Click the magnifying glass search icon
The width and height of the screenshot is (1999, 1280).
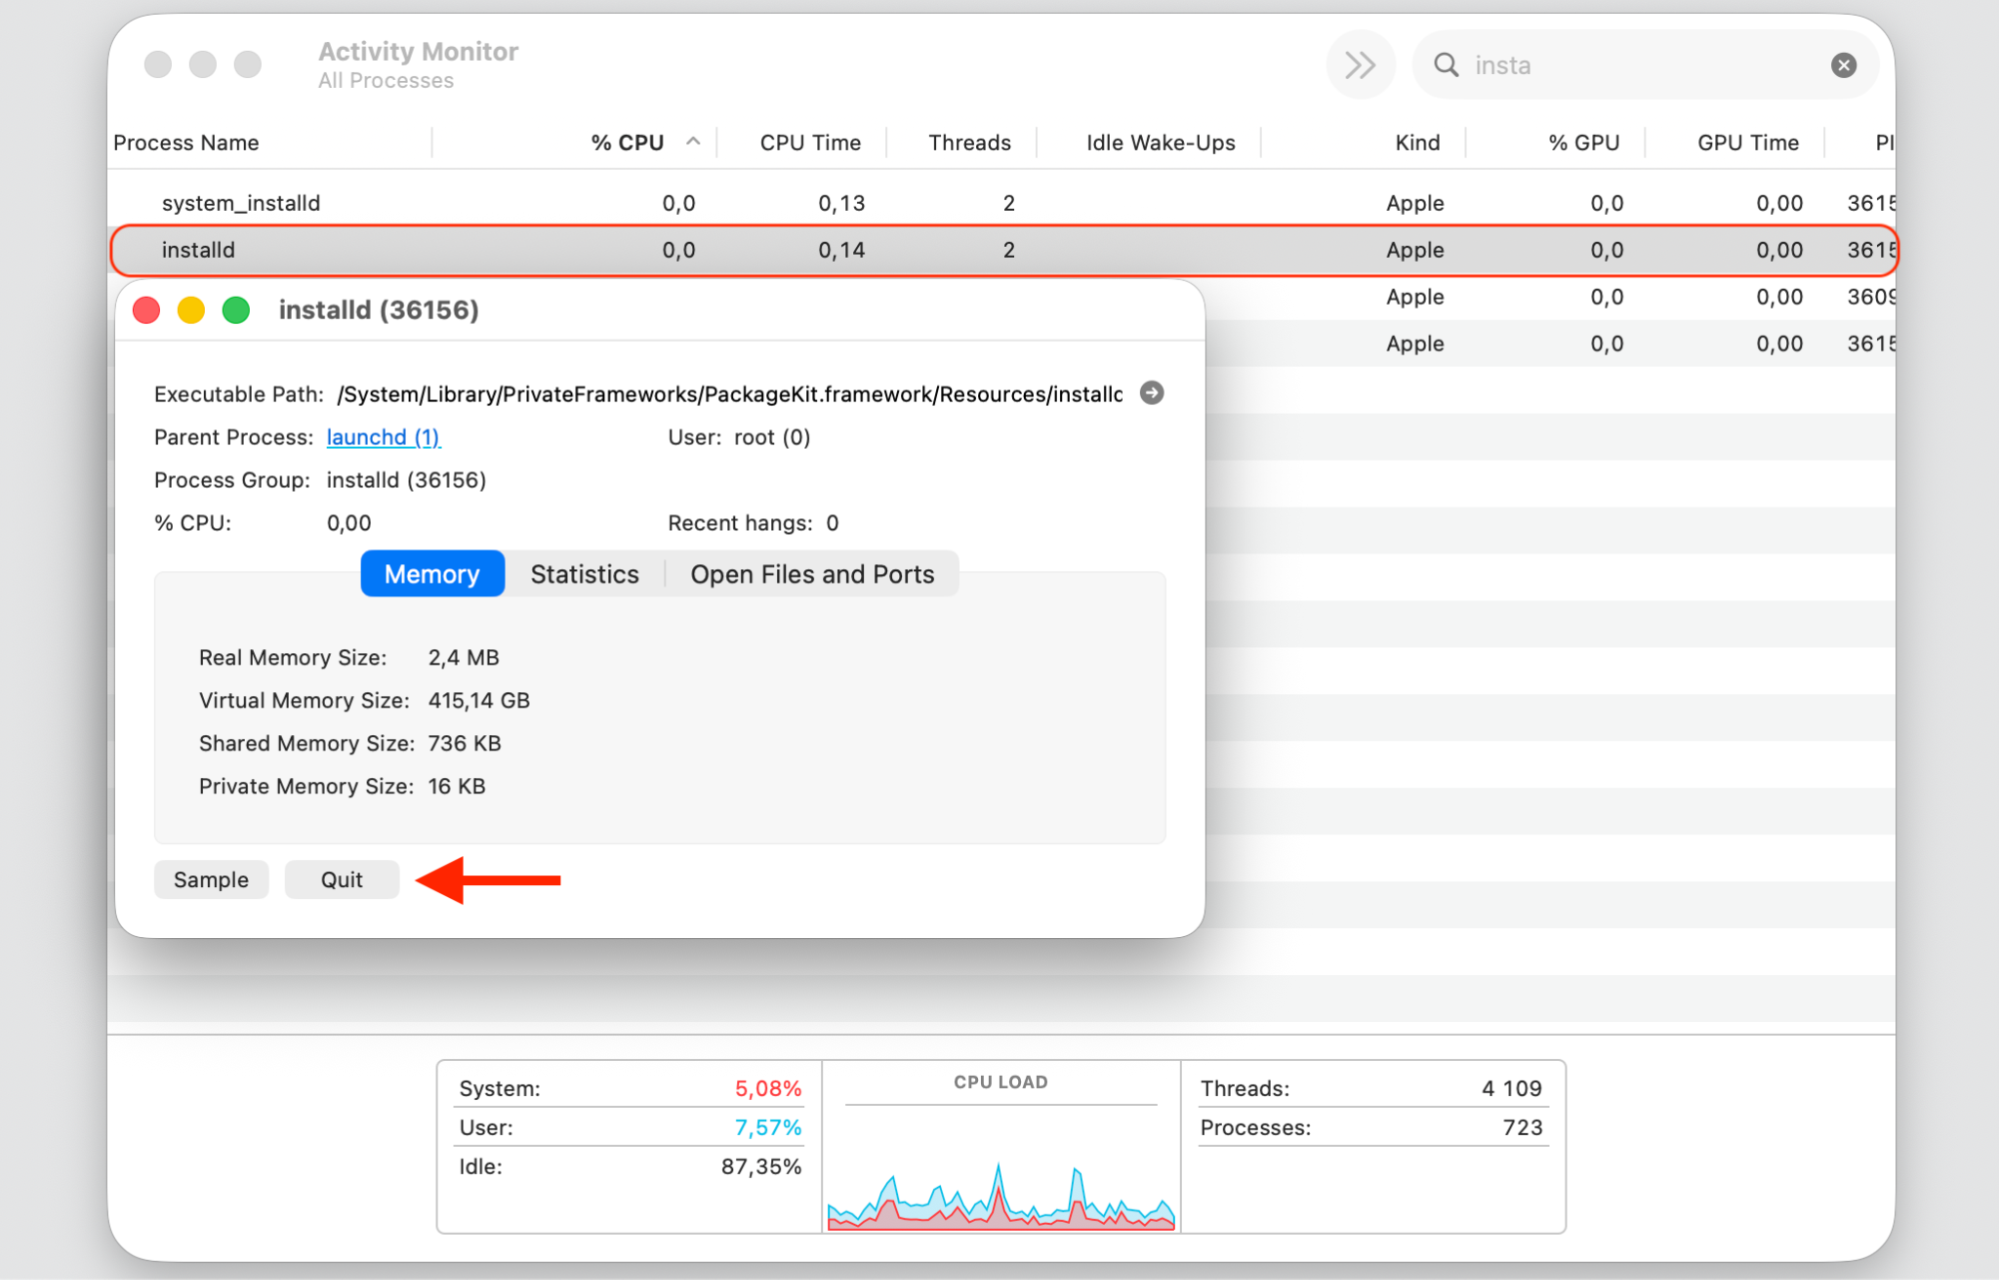point(1446,65)
